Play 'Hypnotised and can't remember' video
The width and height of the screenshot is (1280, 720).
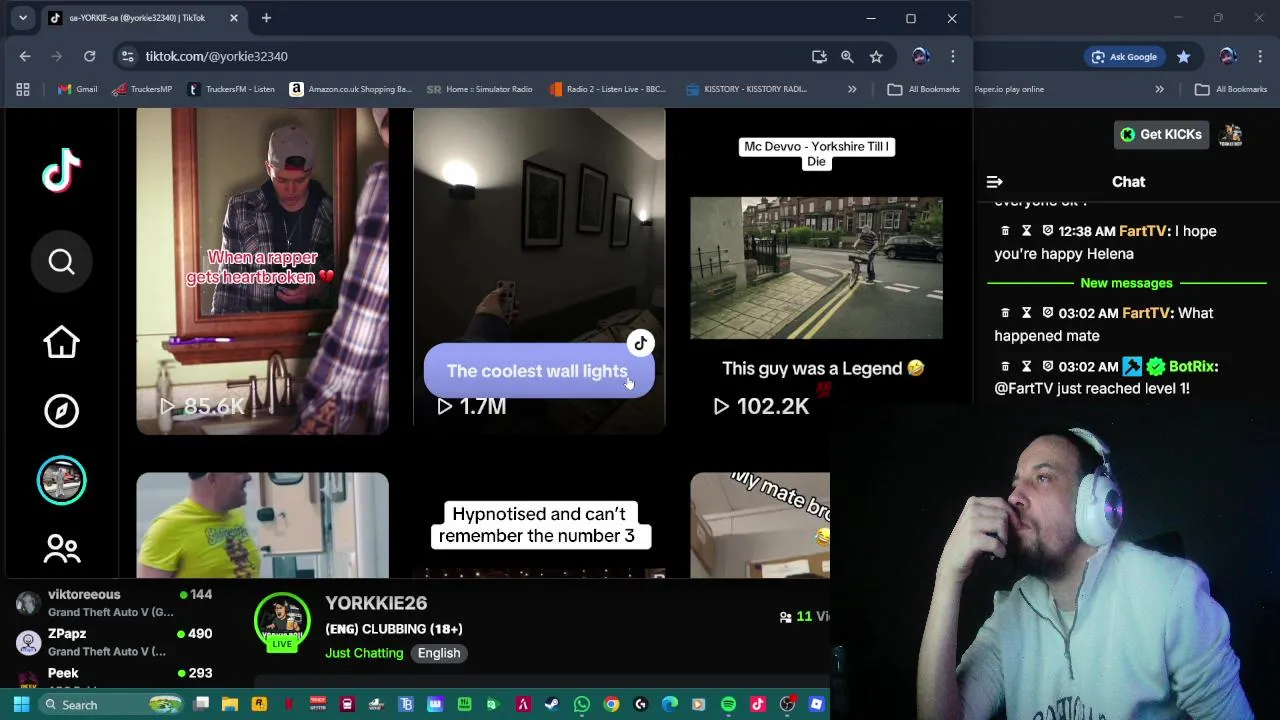tap(539, 525)
